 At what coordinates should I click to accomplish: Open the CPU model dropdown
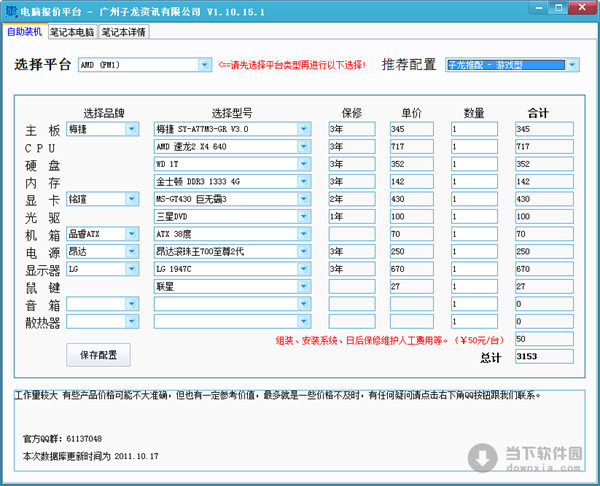(303, 147)
